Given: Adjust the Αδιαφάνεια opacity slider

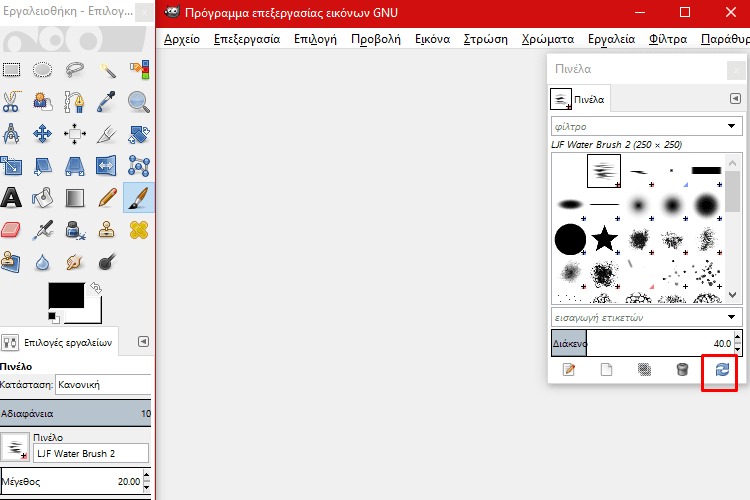Looking at the screenshot, I should [x=76, y=413].
